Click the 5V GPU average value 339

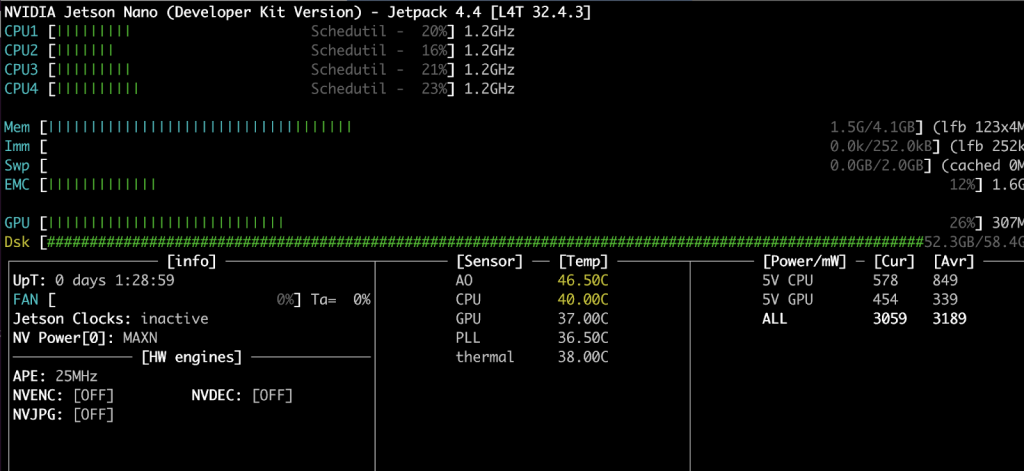point(946,300)
